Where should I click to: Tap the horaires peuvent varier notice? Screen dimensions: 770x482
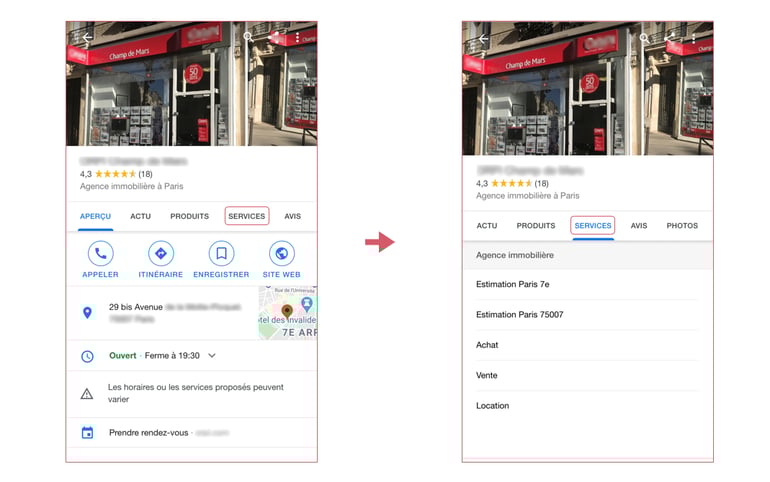tap(195, 393)
